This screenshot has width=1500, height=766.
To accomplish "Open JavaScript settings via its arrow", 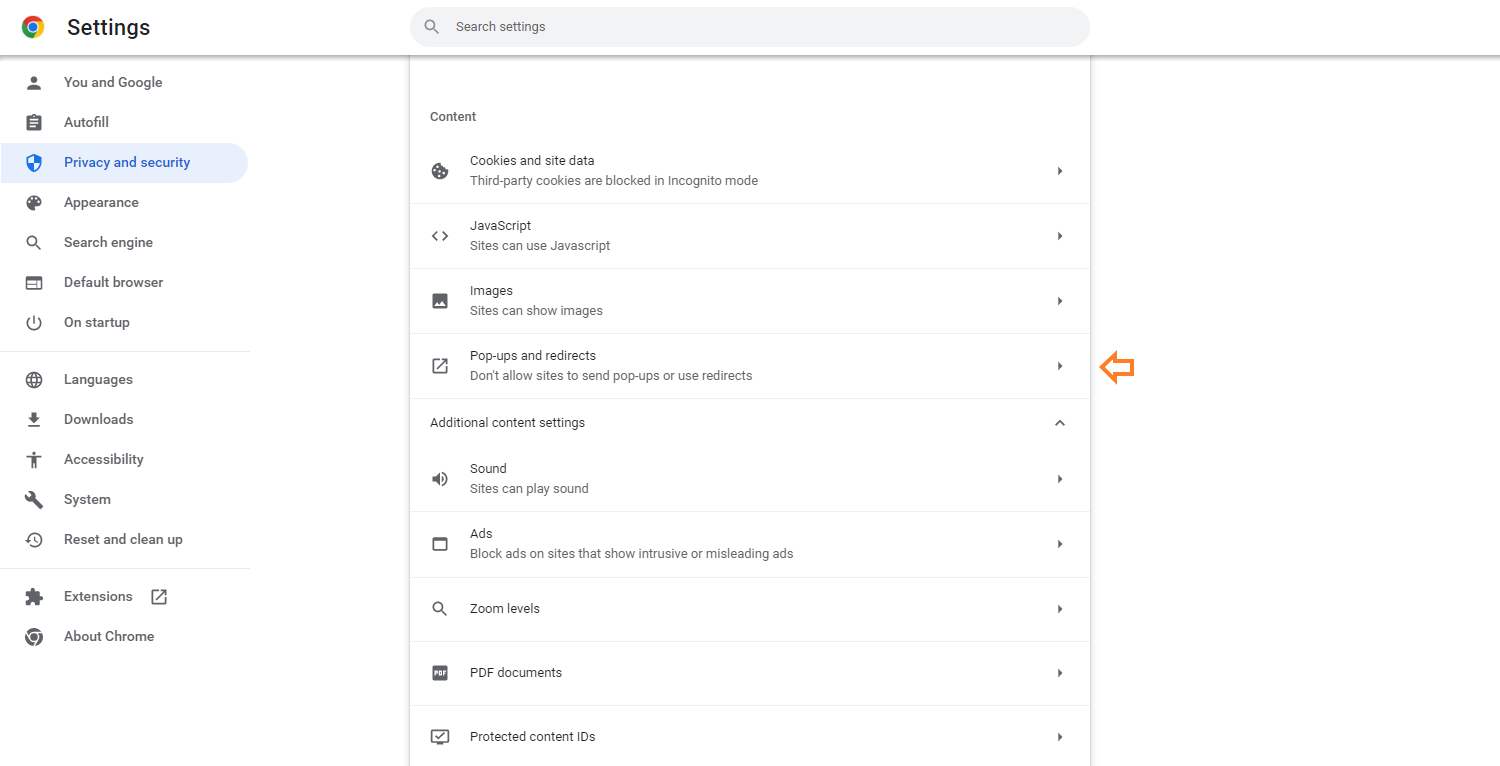I will pos(1060,236).
